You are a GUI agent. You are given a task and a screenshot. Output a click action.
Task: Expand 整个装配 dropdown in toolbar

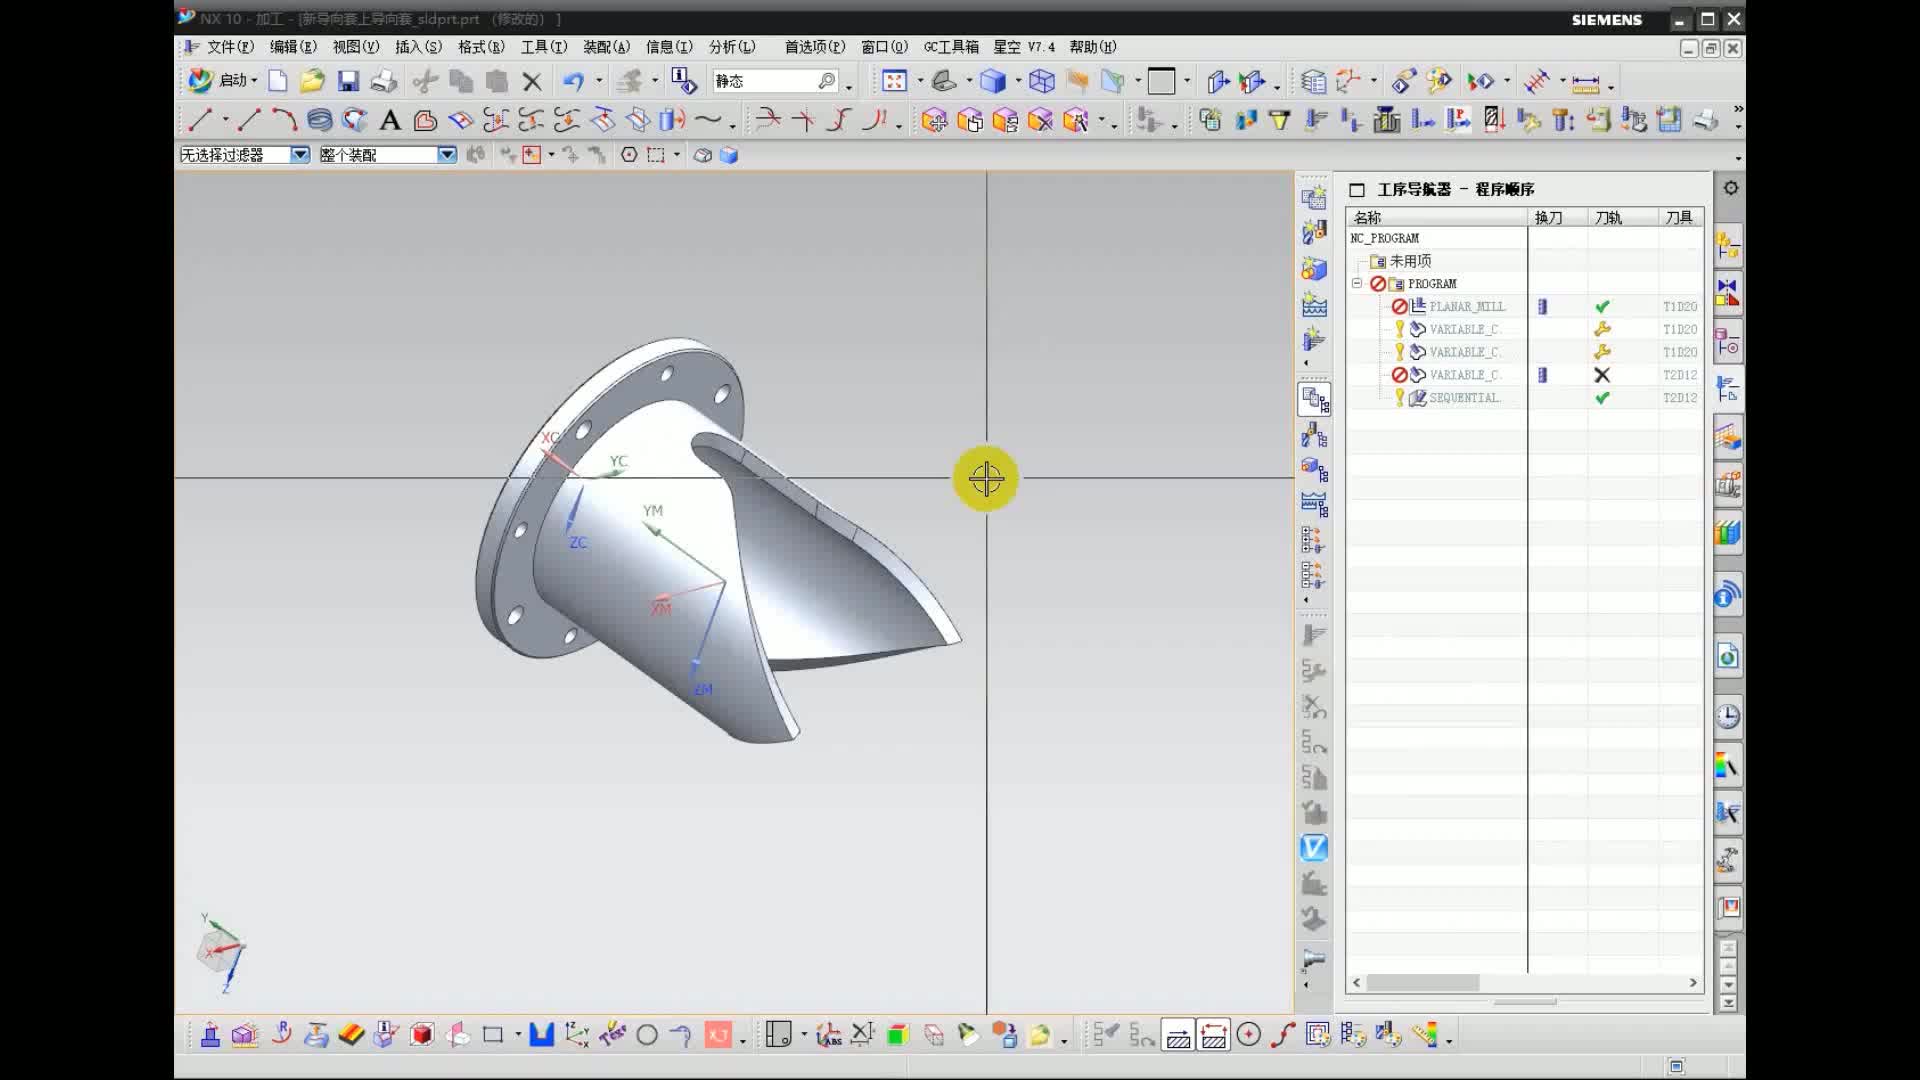click(x=448, y=156)
